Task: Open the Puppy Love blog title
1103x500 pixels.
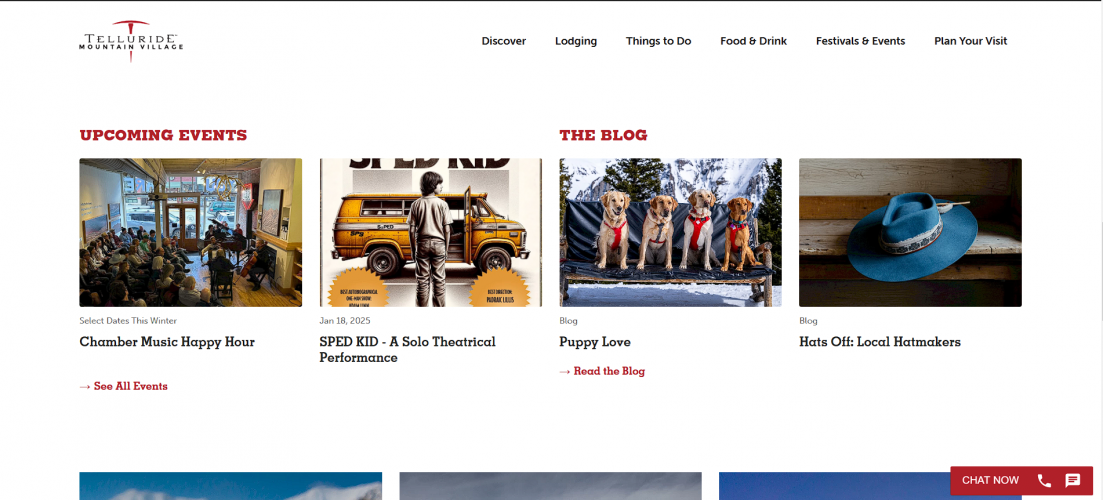Action: pyautogui.click(x=595, y=342)
